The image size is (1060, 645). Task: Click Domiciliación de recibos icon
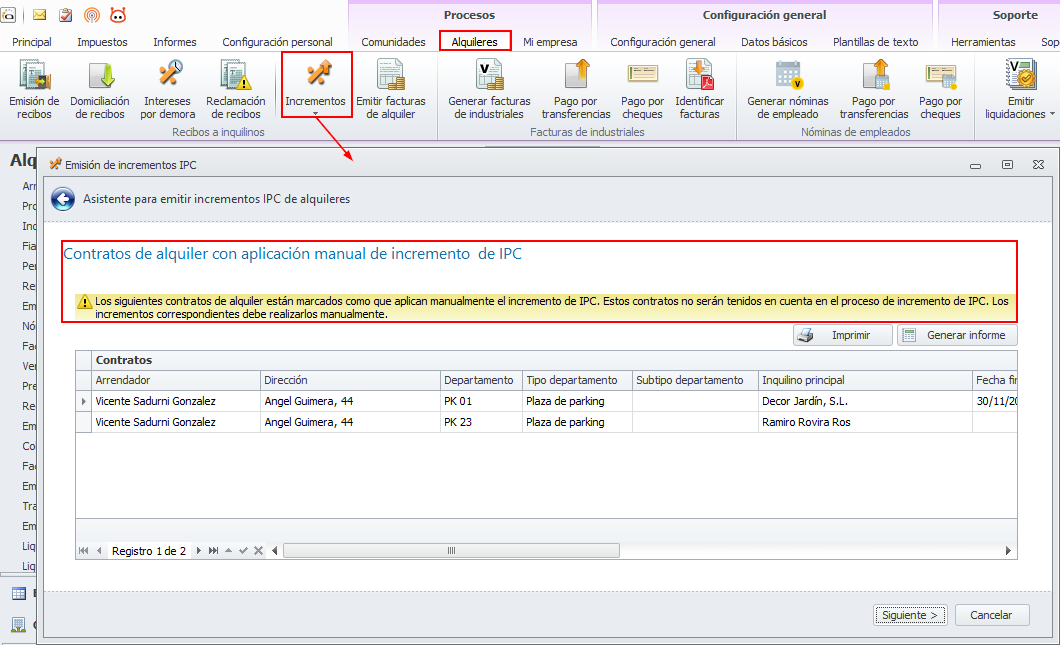coord(101,90)
